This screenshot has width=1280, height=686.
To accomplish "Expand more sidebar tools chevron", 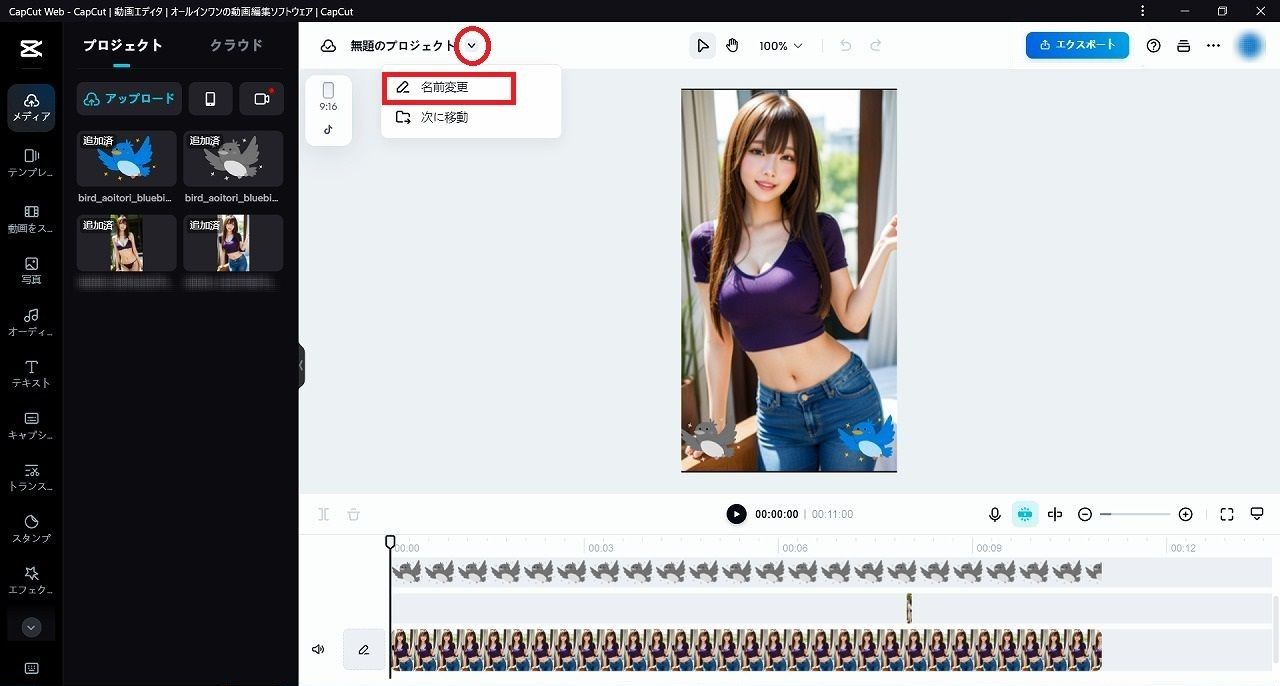I will pyautogui.click(x=31, y=627).
